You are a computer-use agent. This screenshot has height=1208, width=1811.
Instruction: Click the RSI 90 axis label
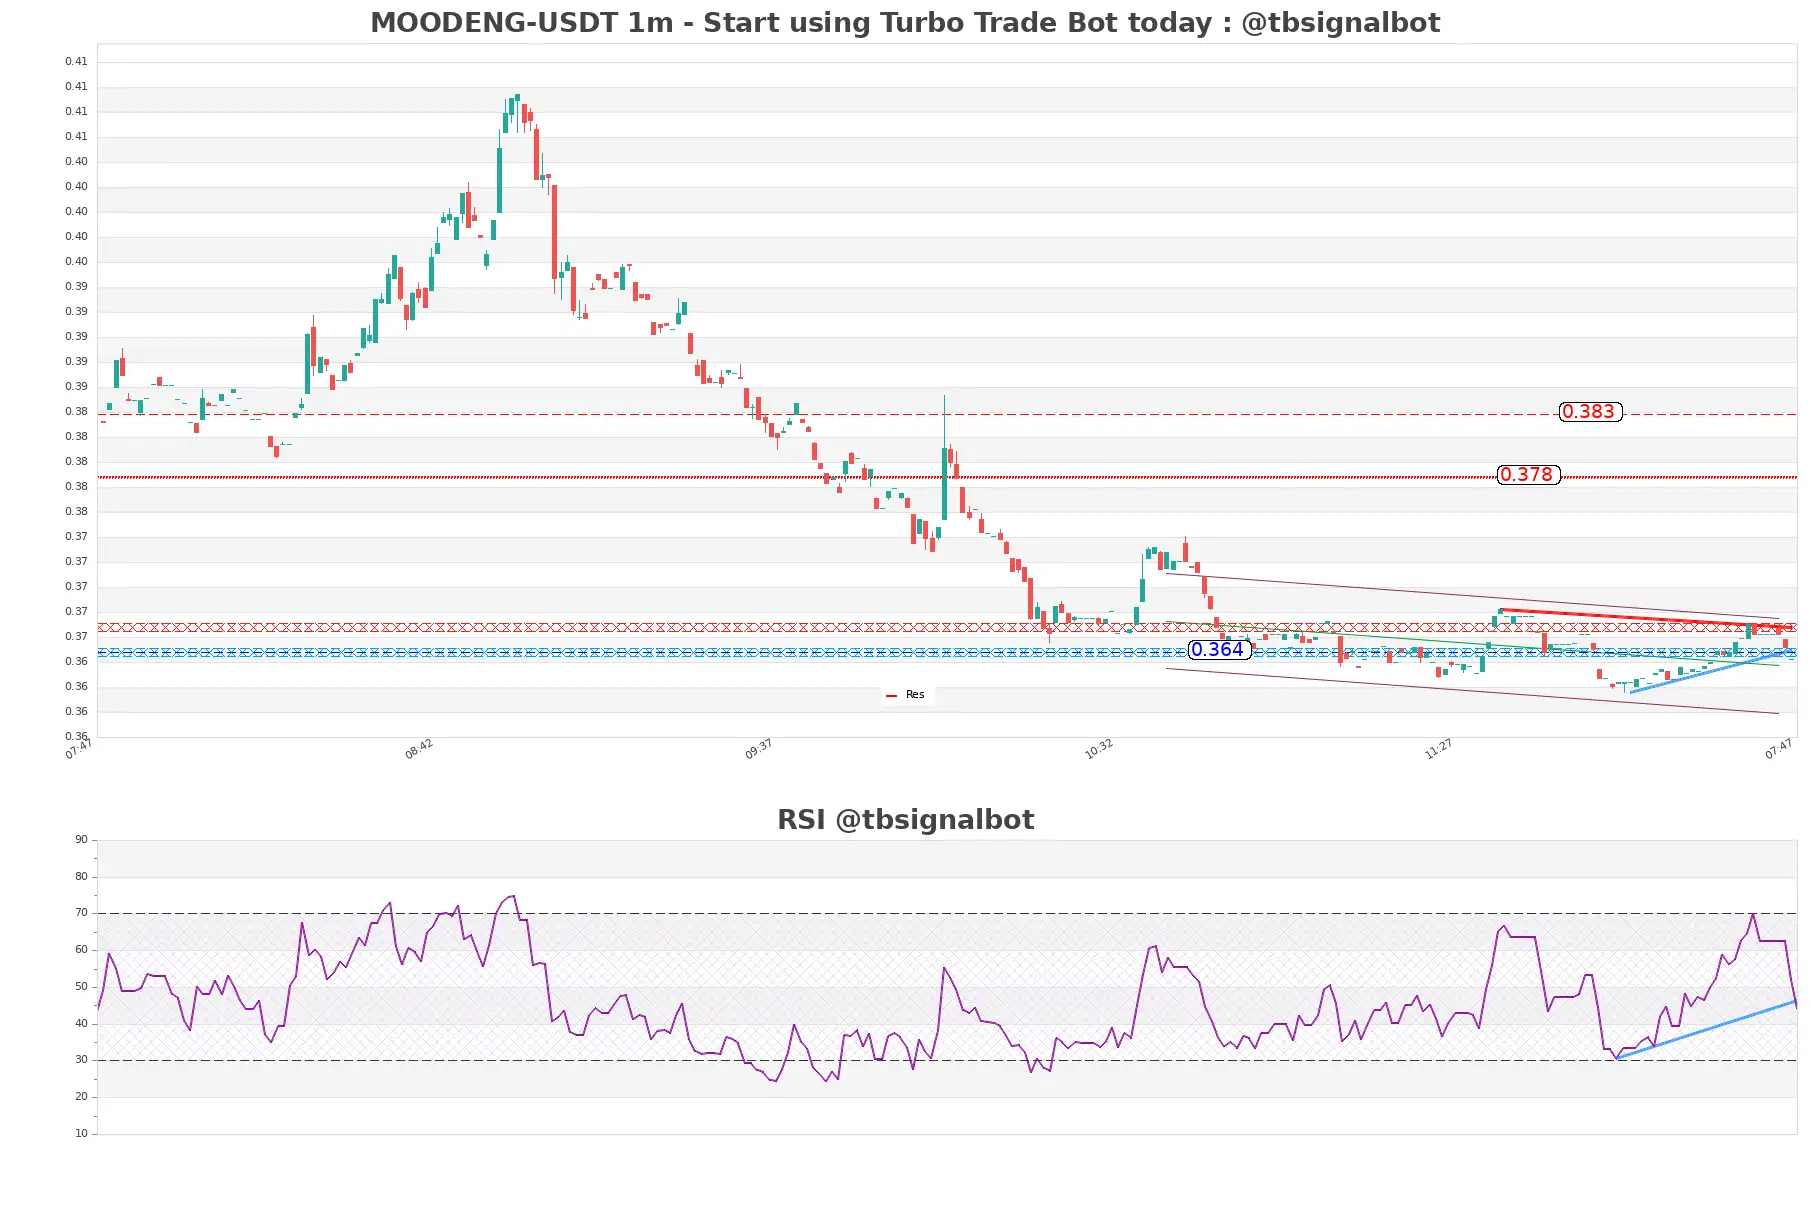(81, 840)
